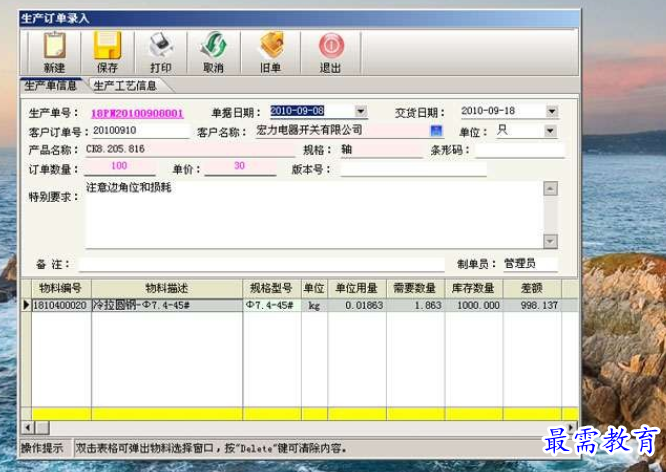Click stock quantity cell 1000.000
666x472 pixels.
pyautogui.click(x=474, y=305)
